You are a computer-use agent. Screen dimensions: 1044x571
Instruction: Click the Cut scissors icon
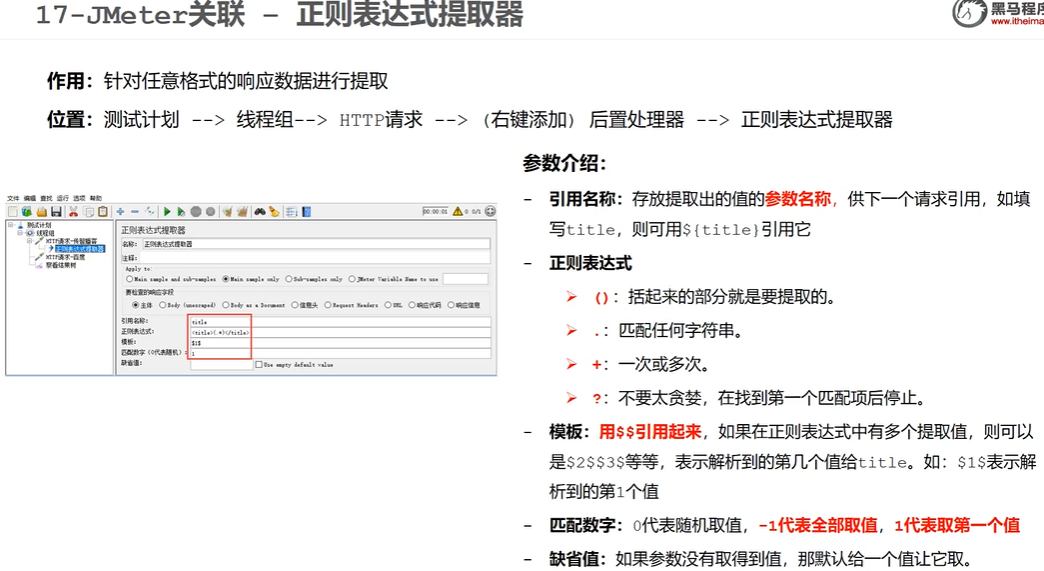point(73,212)
